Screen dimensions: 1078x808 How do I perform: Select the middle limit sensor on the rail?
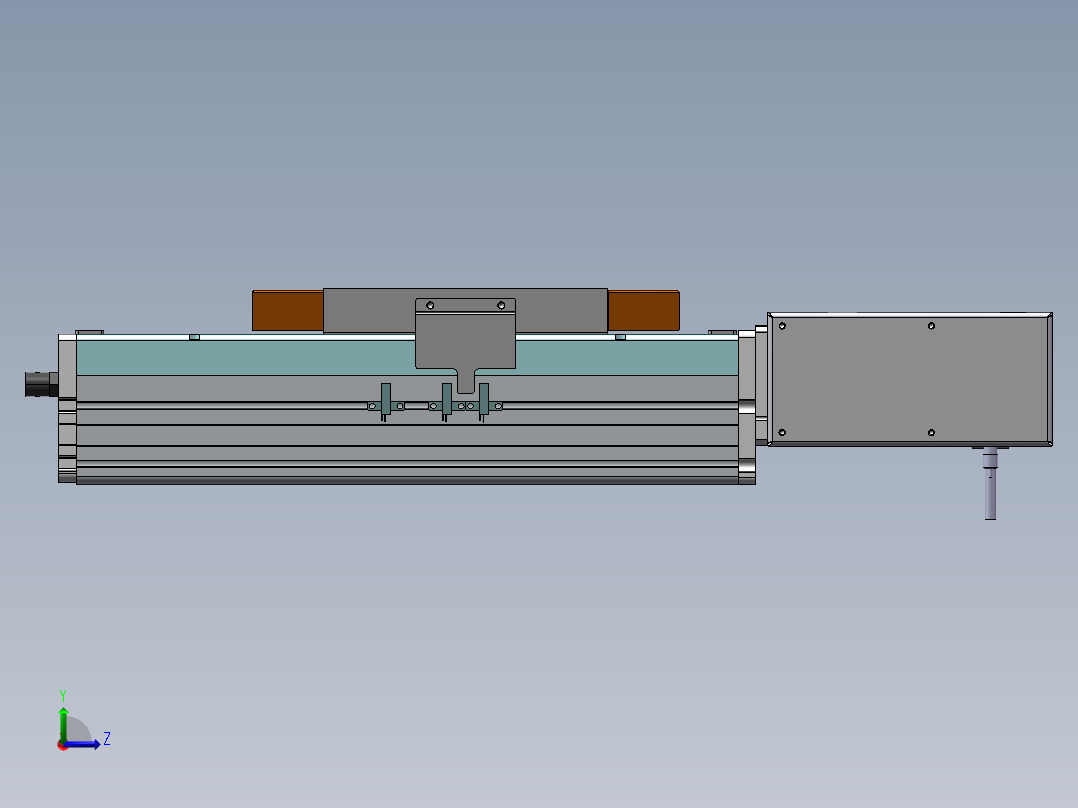point(447,402)
